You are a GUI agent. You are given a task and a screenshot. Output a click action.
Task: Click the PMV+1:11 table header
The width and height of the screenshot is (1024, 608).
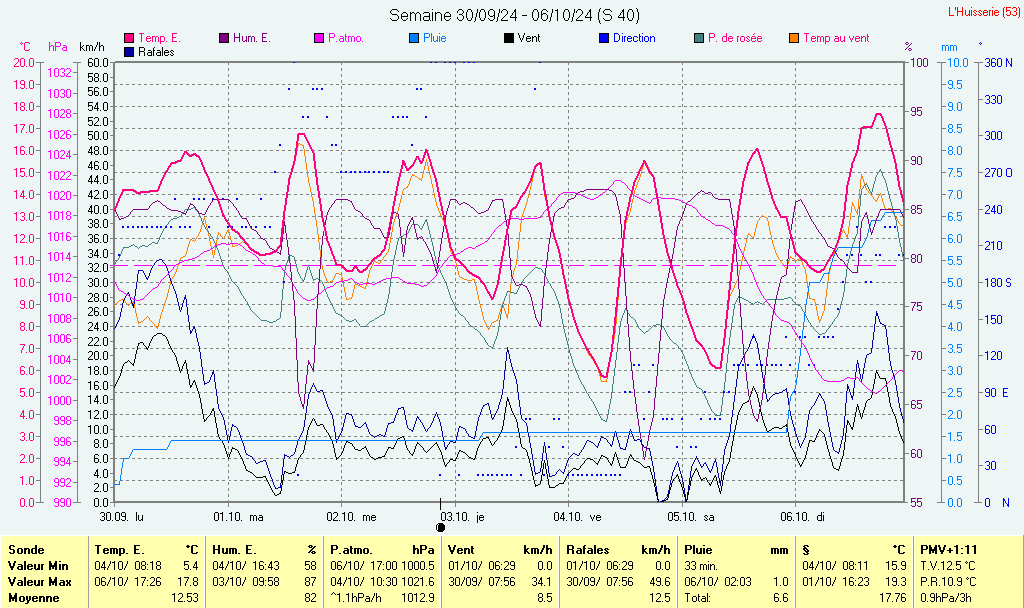[x=949, y=550]
